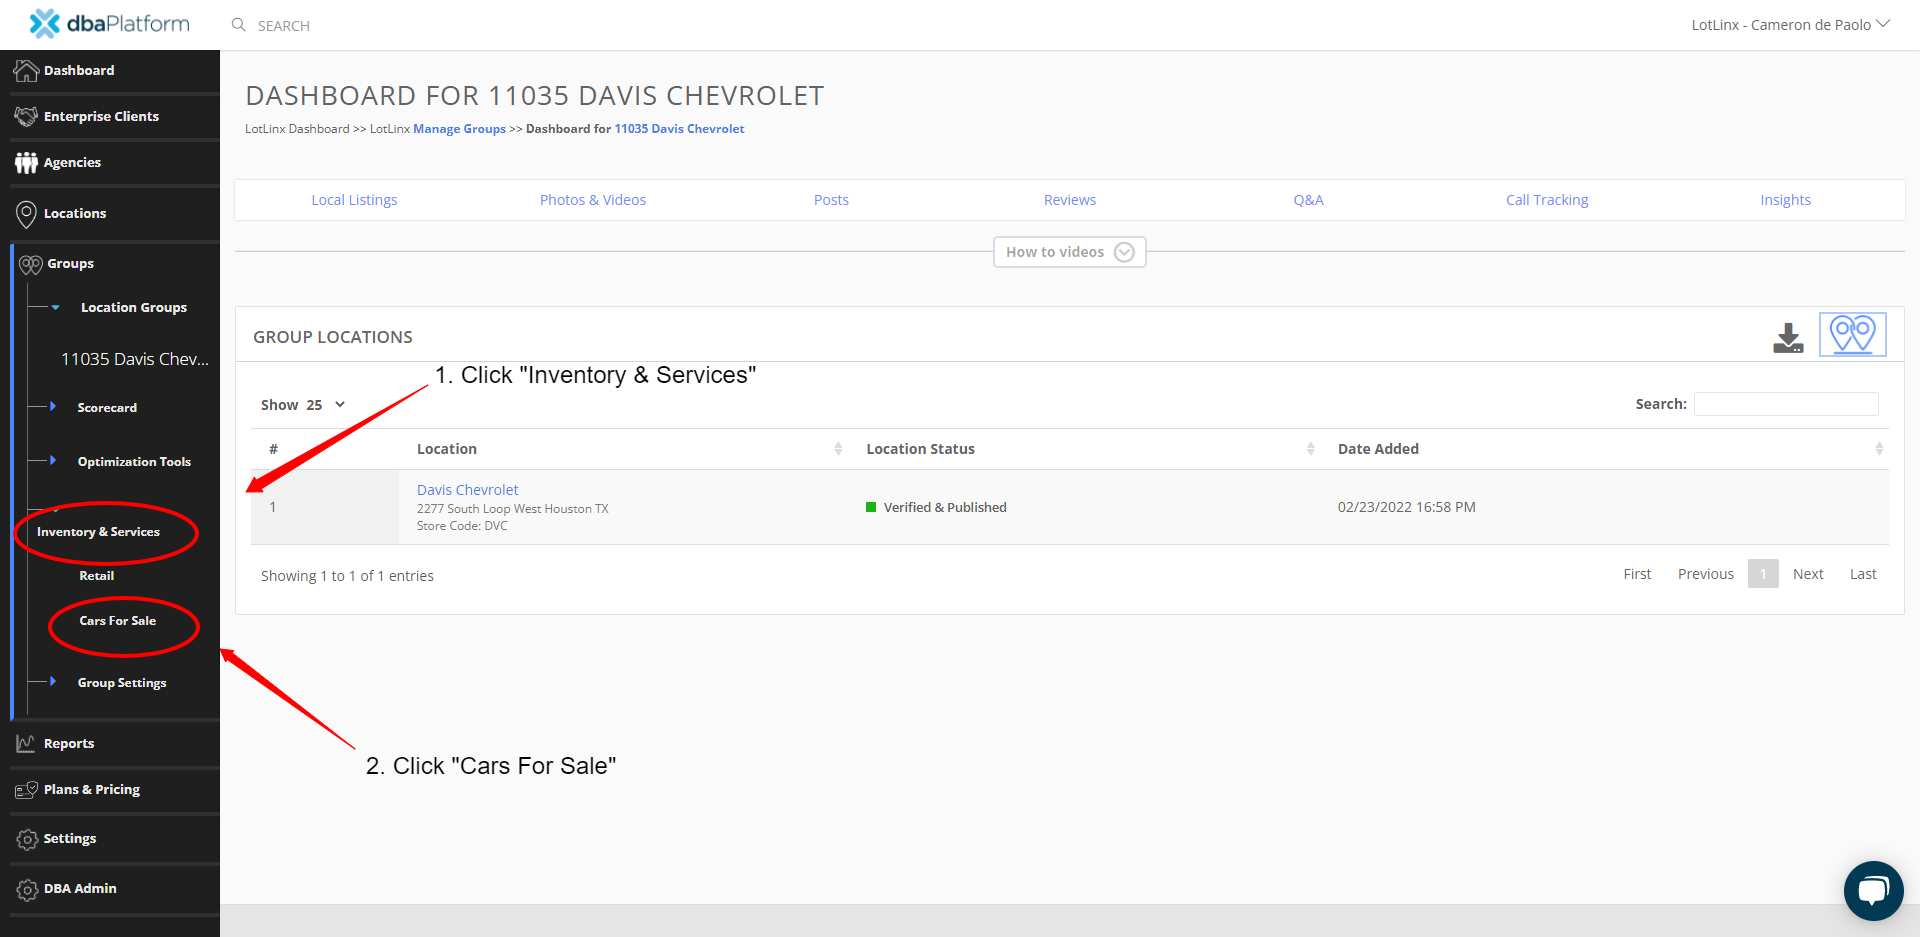Open the Plans & Pricing menu item
This screenshot has width=1920, height=937.
92,789
